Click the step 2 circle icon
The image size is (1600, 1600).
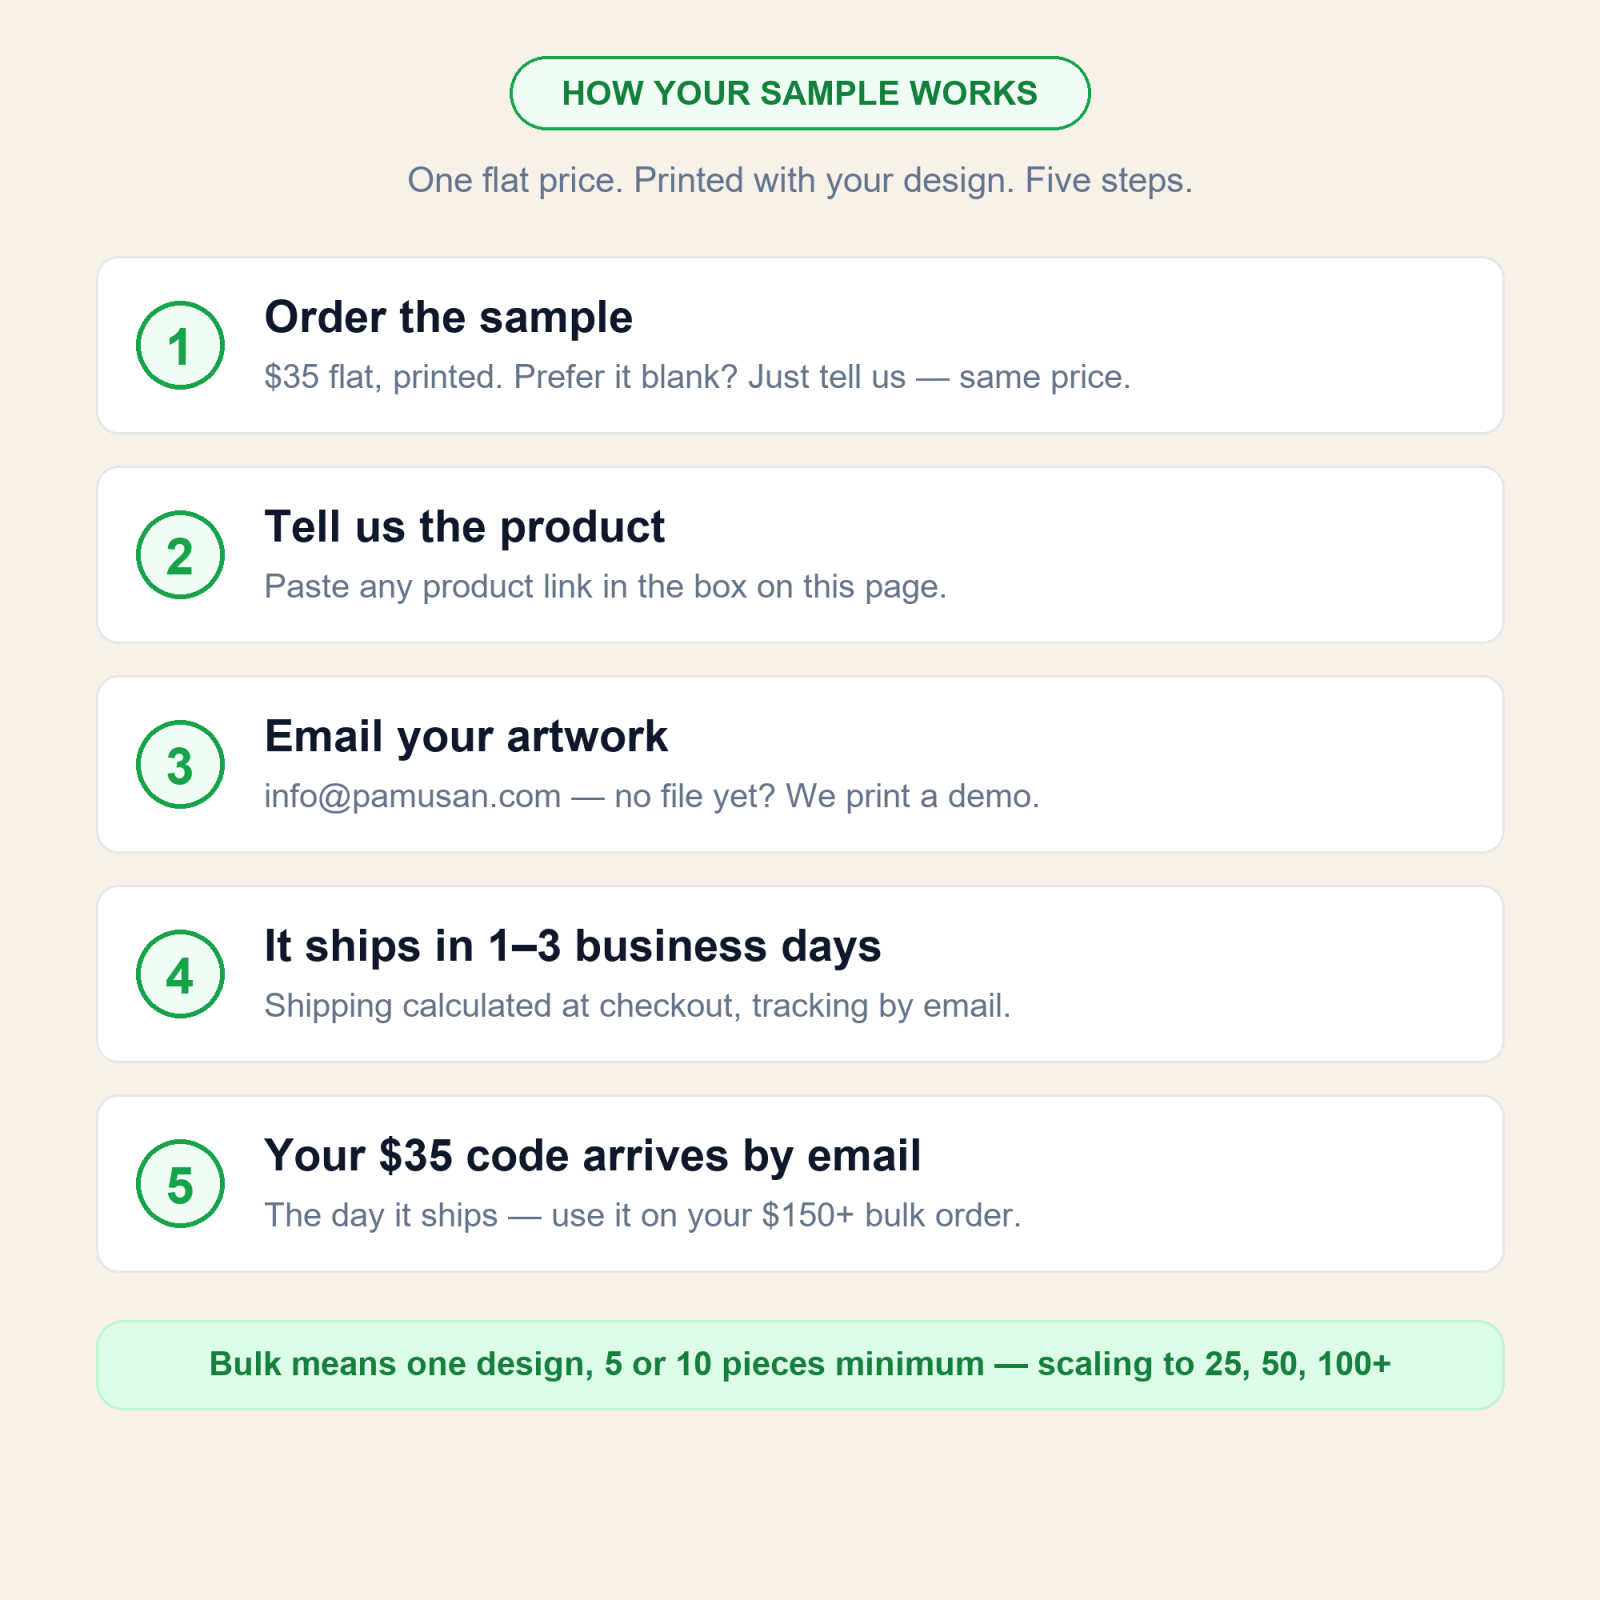pos(180,555)
